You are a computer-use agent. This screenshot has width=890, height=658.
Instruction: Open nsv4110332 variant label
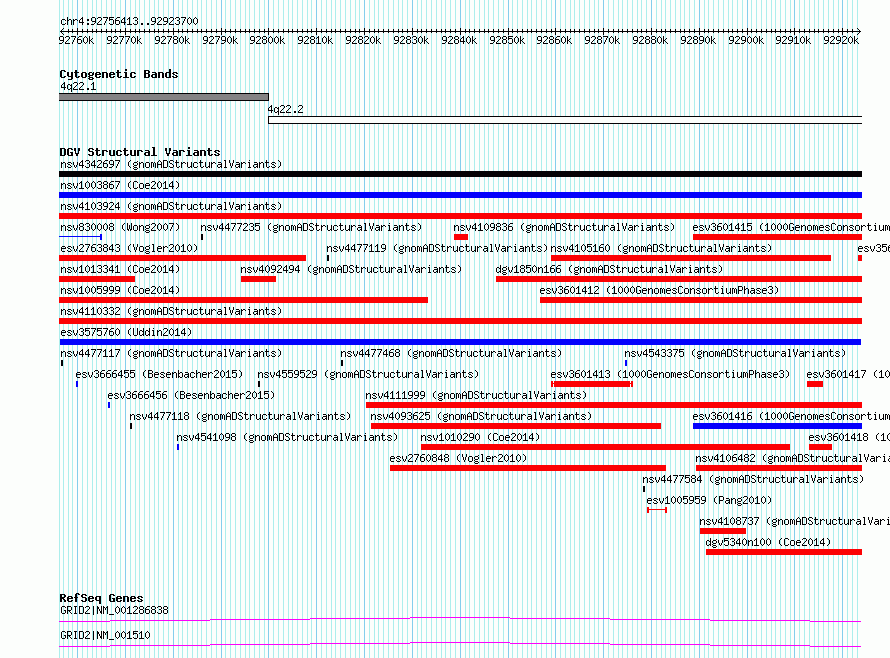click(x=171, y=311)
